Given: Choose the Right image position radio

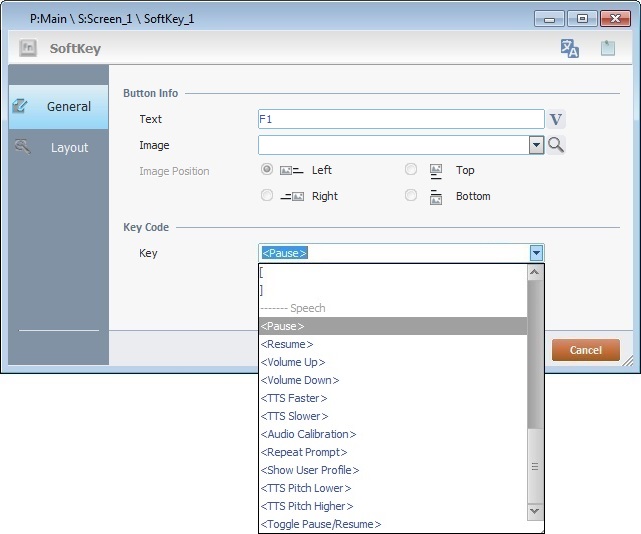Looking at the screenshot, I should pos(267,196).
